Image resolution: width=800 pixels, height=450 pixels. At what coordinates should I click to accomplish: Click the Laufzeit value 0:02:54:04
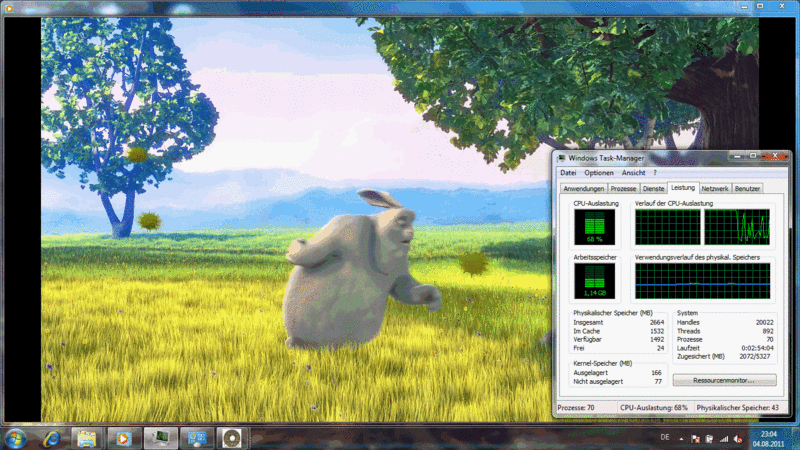point(757,348)
